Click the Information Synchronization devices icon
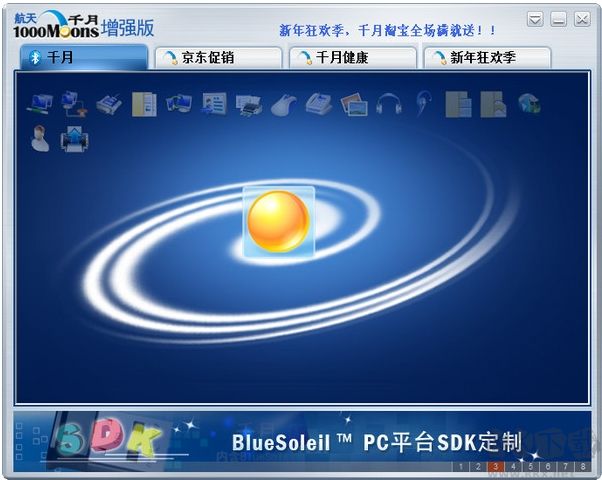 point(179,104)
